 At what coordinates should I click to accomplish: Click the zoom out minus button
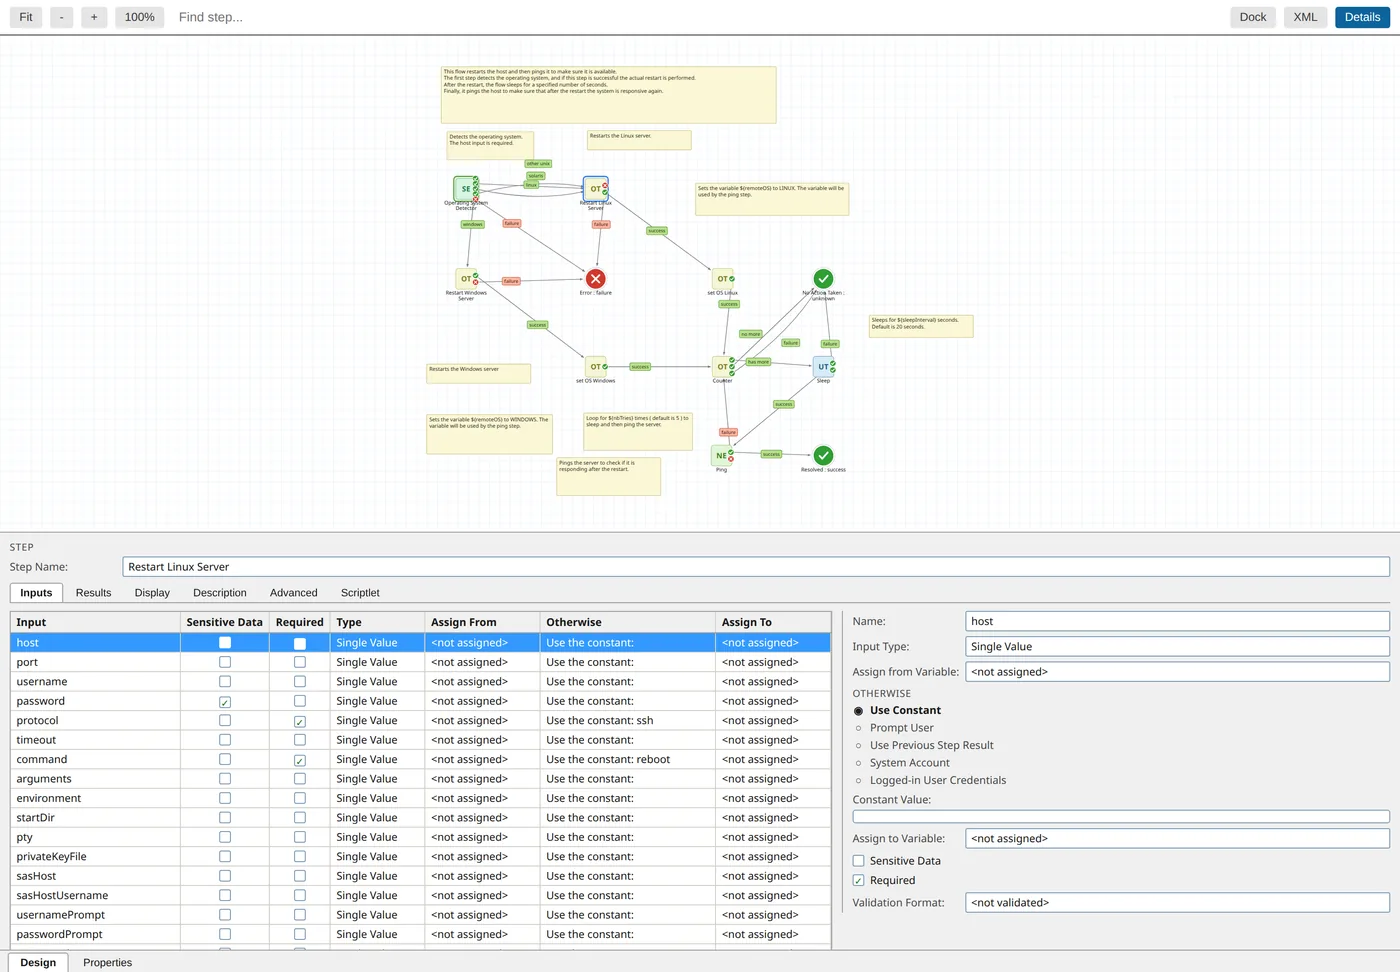pos(62,17)
